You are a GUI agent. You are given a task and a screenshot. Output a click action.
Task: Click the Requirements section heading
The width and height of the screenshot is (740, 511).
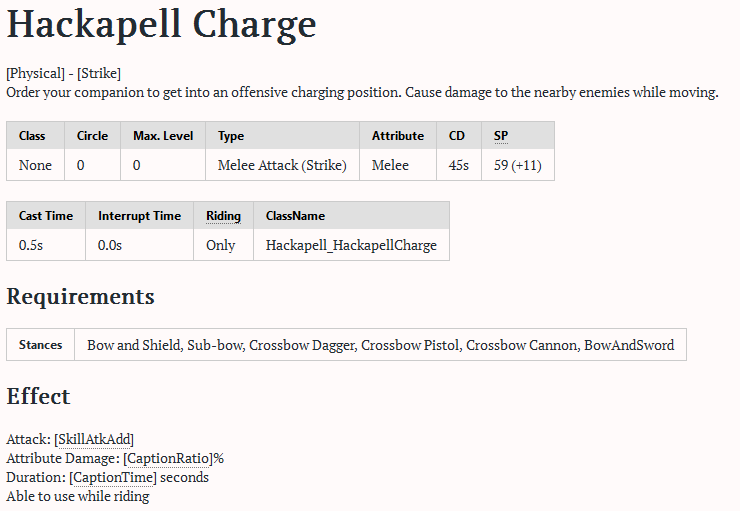81,297
